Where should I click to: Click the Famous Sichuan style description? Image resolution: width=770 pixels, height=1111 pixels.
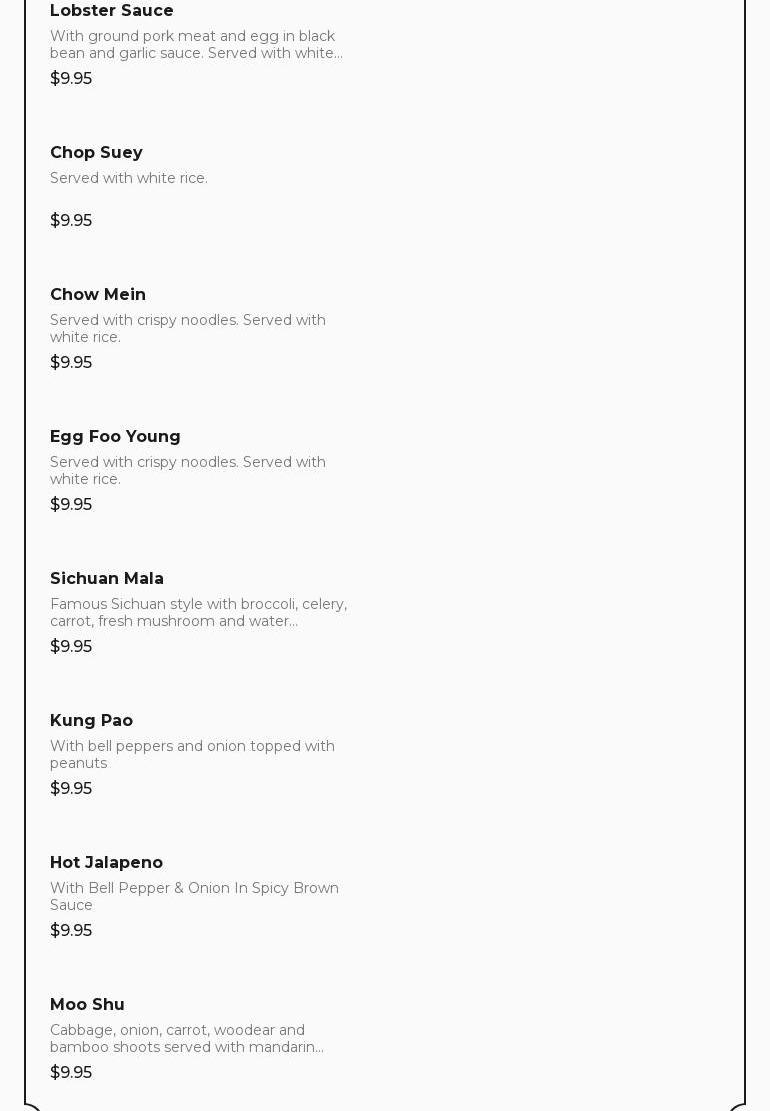198,613
